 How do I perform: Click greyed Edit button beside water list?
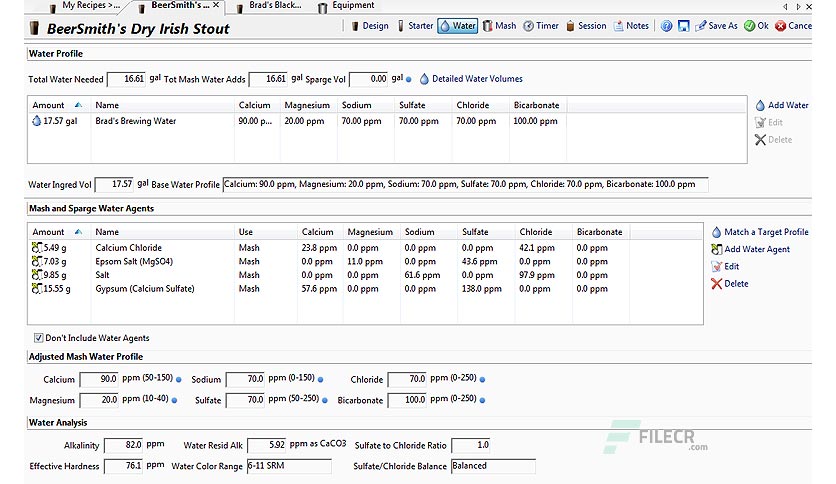[769, 123]
